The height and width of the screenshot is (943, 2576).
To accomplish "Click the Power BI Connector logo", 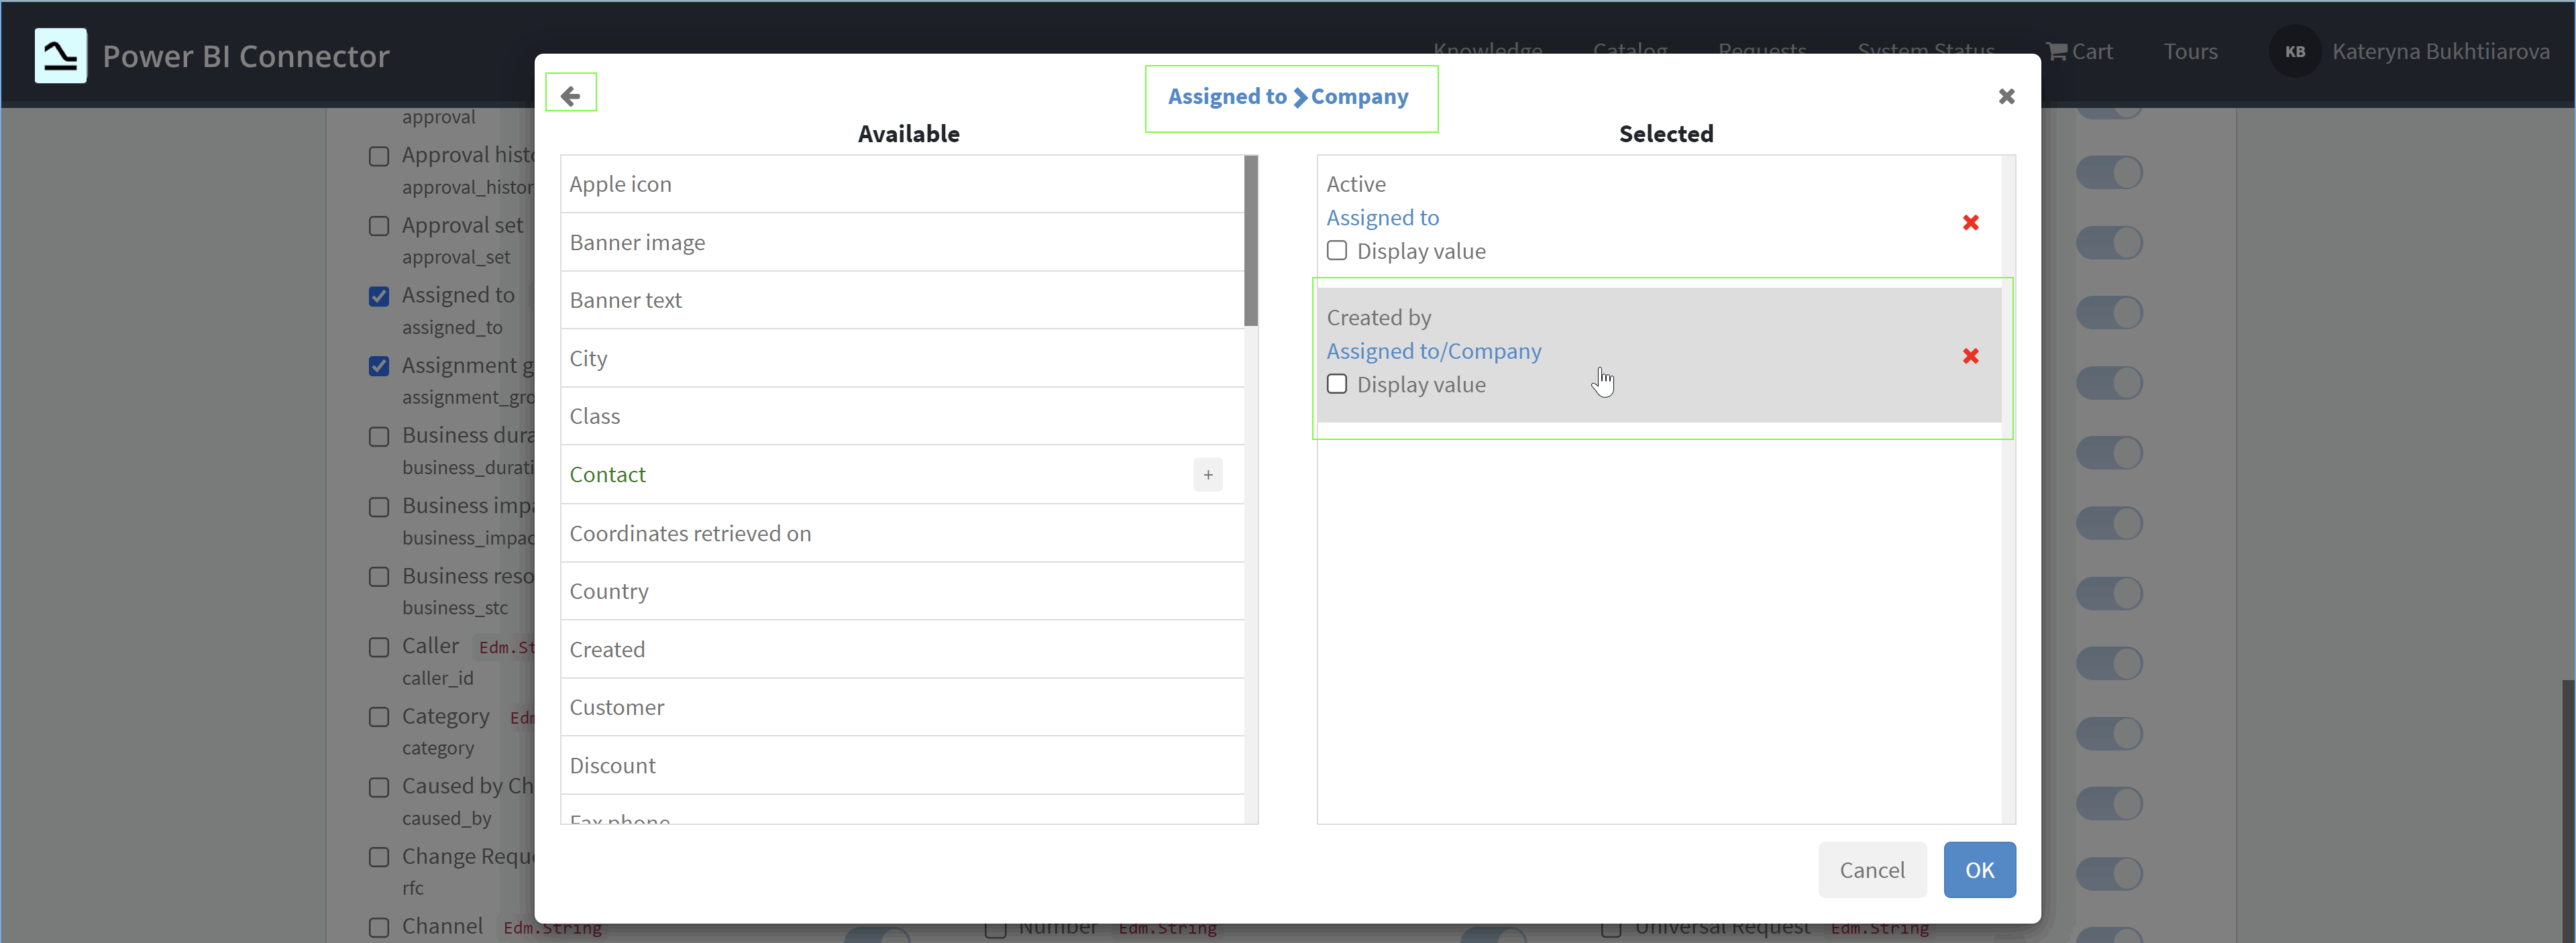I will click(60, 55).
